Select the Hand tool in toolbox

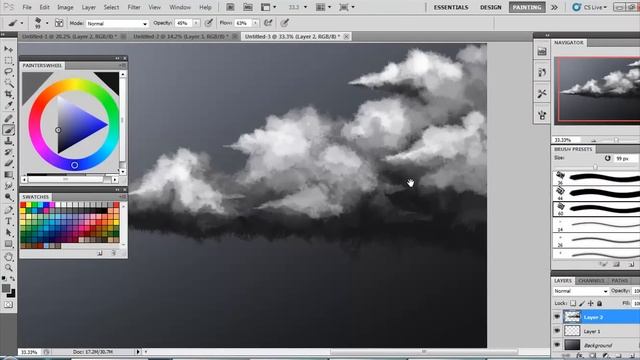tap(8, 257)
